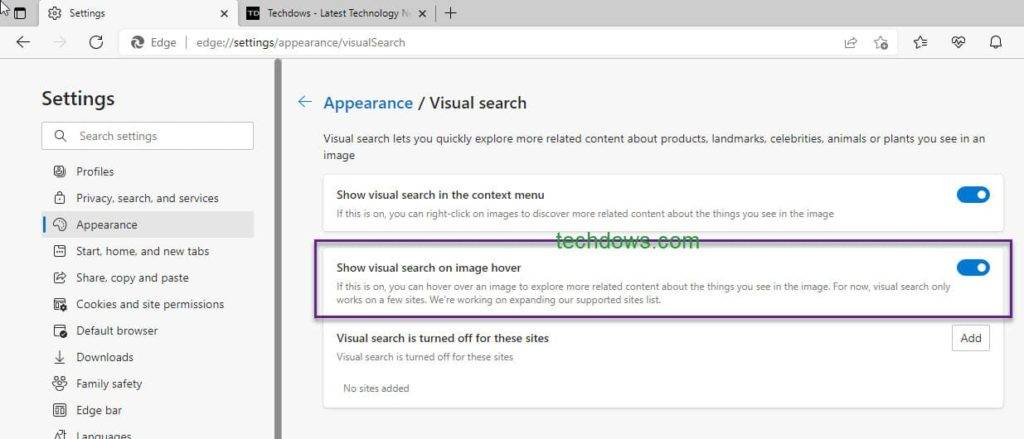The height and width of the screenshot is (439, 1024).
Task: Open Privacy, search, and services settings
Action: [x=147, y=198]
